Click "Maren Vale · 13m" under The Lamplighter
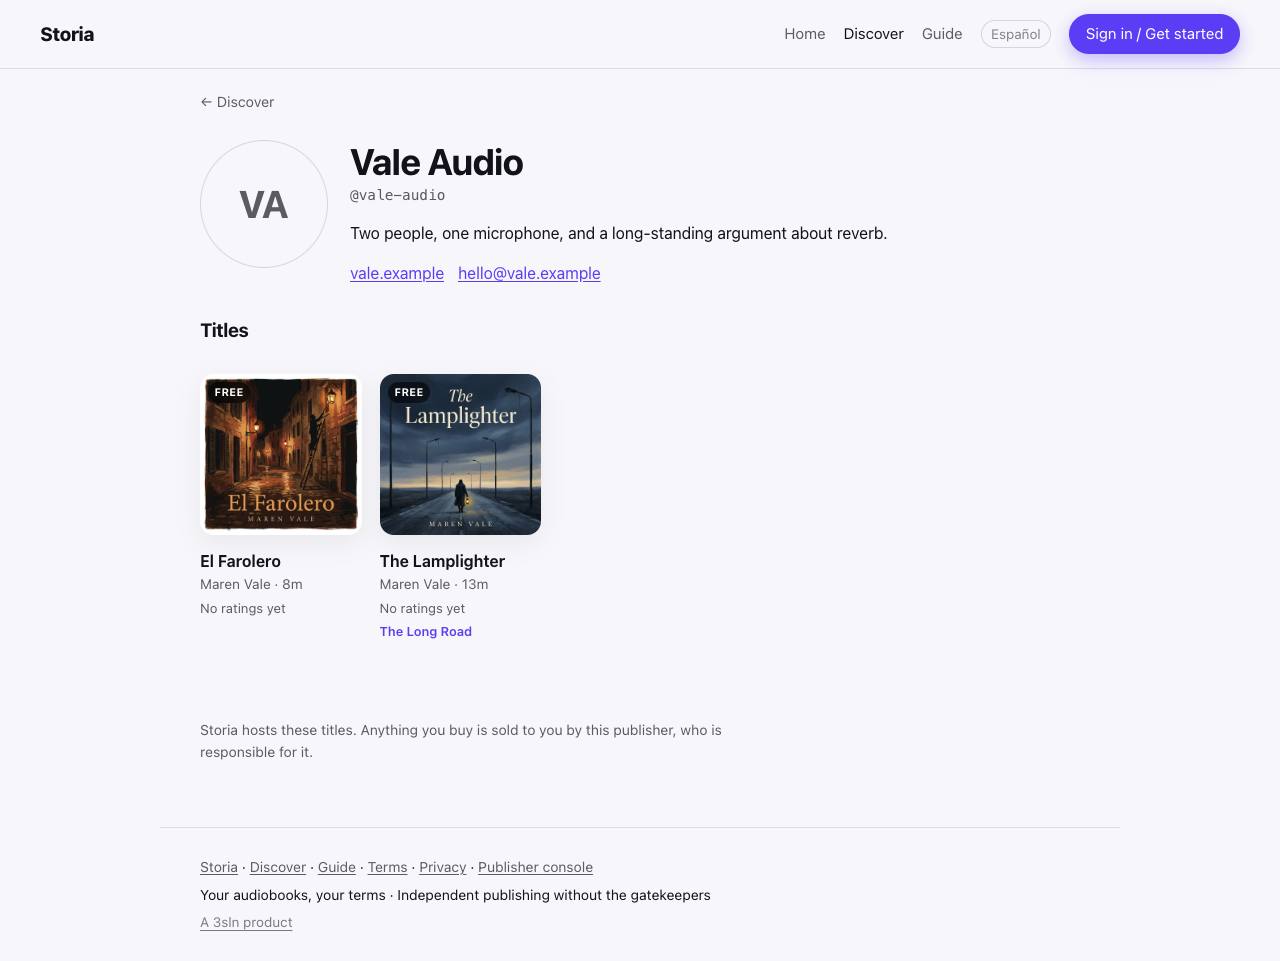This screenshot has height=961, width=1280. coord(434,584)
